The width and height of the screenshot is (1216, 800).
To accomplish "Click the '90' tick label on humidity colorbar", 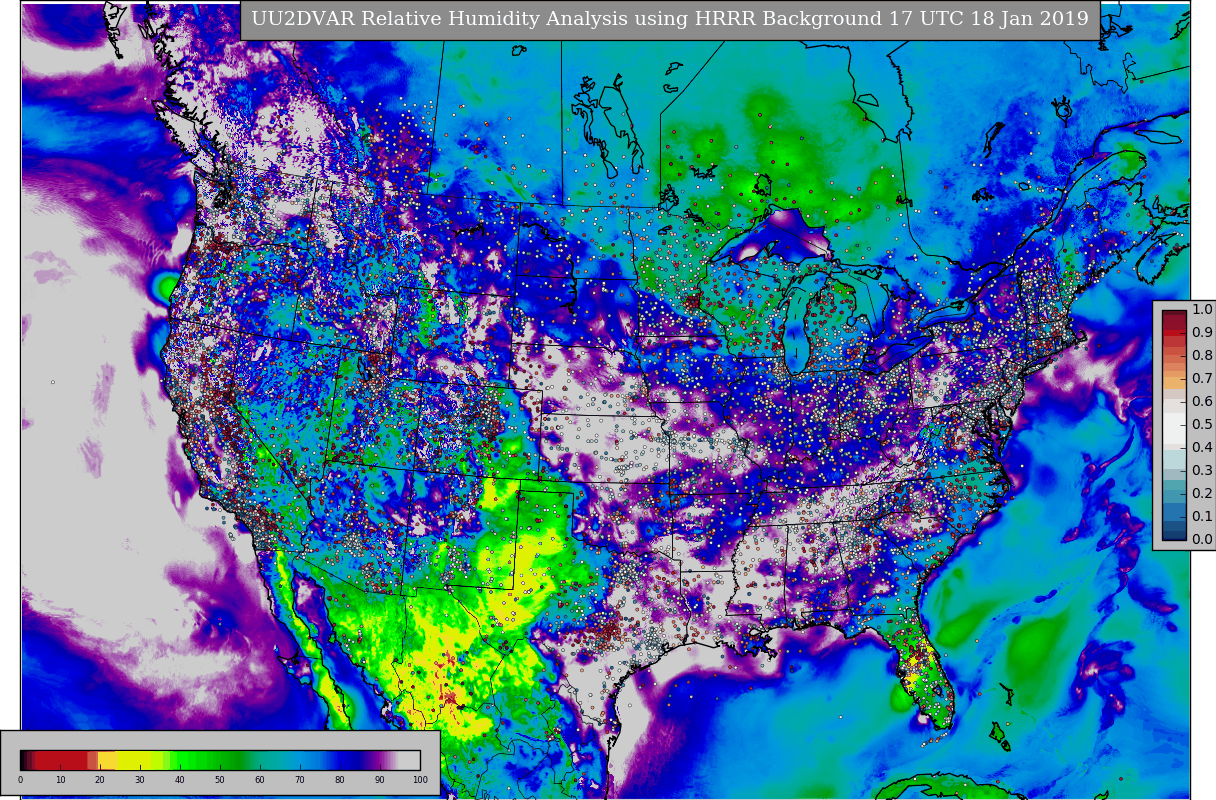I will tap(380, 780).
